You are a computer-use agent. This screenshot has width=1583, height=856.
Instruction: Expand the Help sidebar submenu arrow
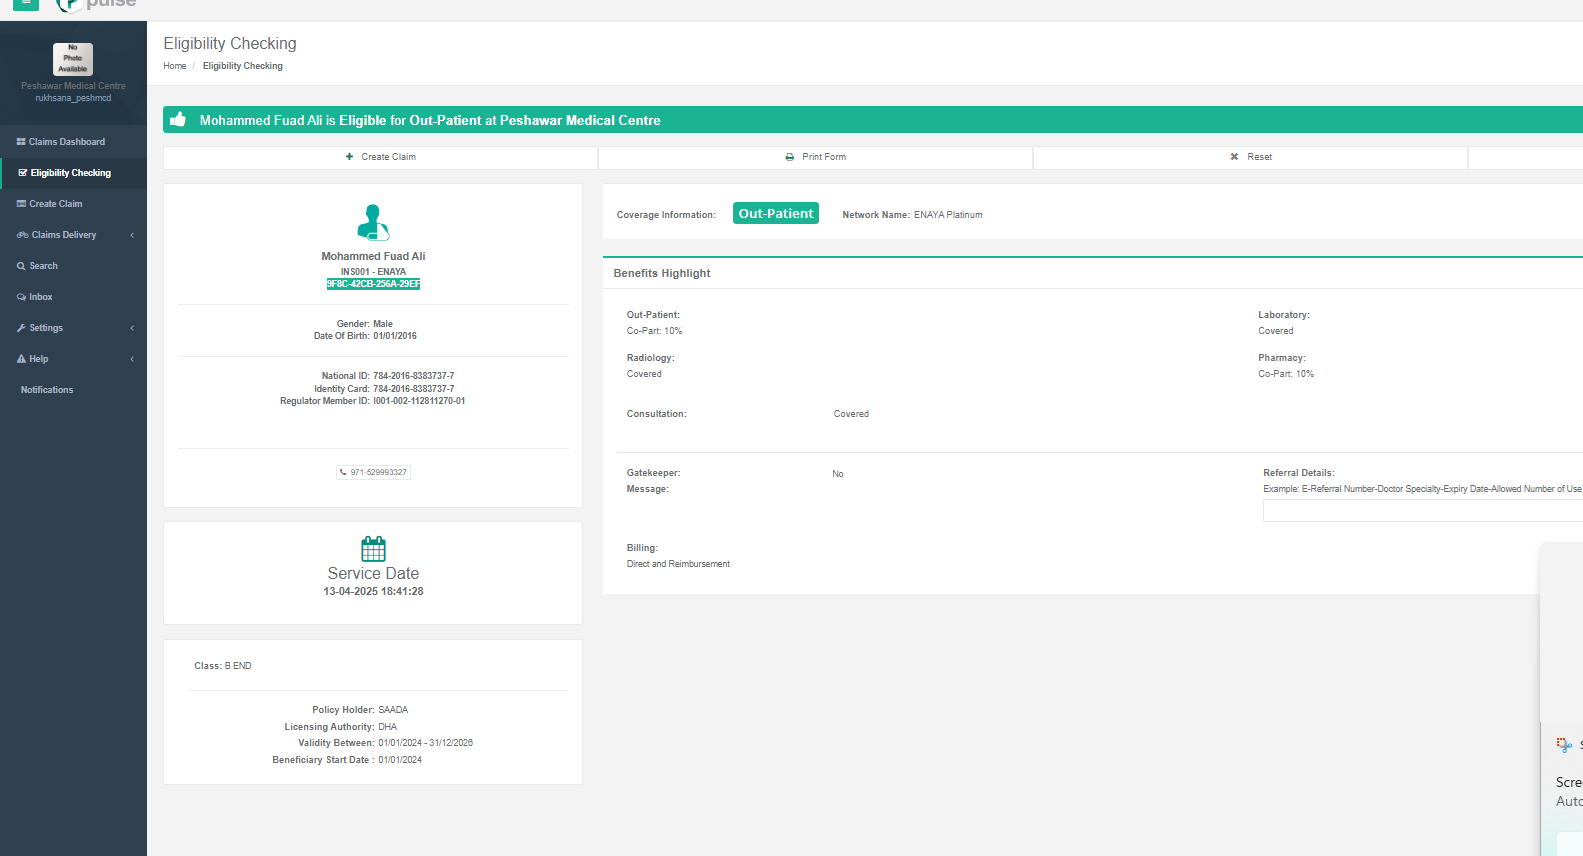tap(131, 359)
